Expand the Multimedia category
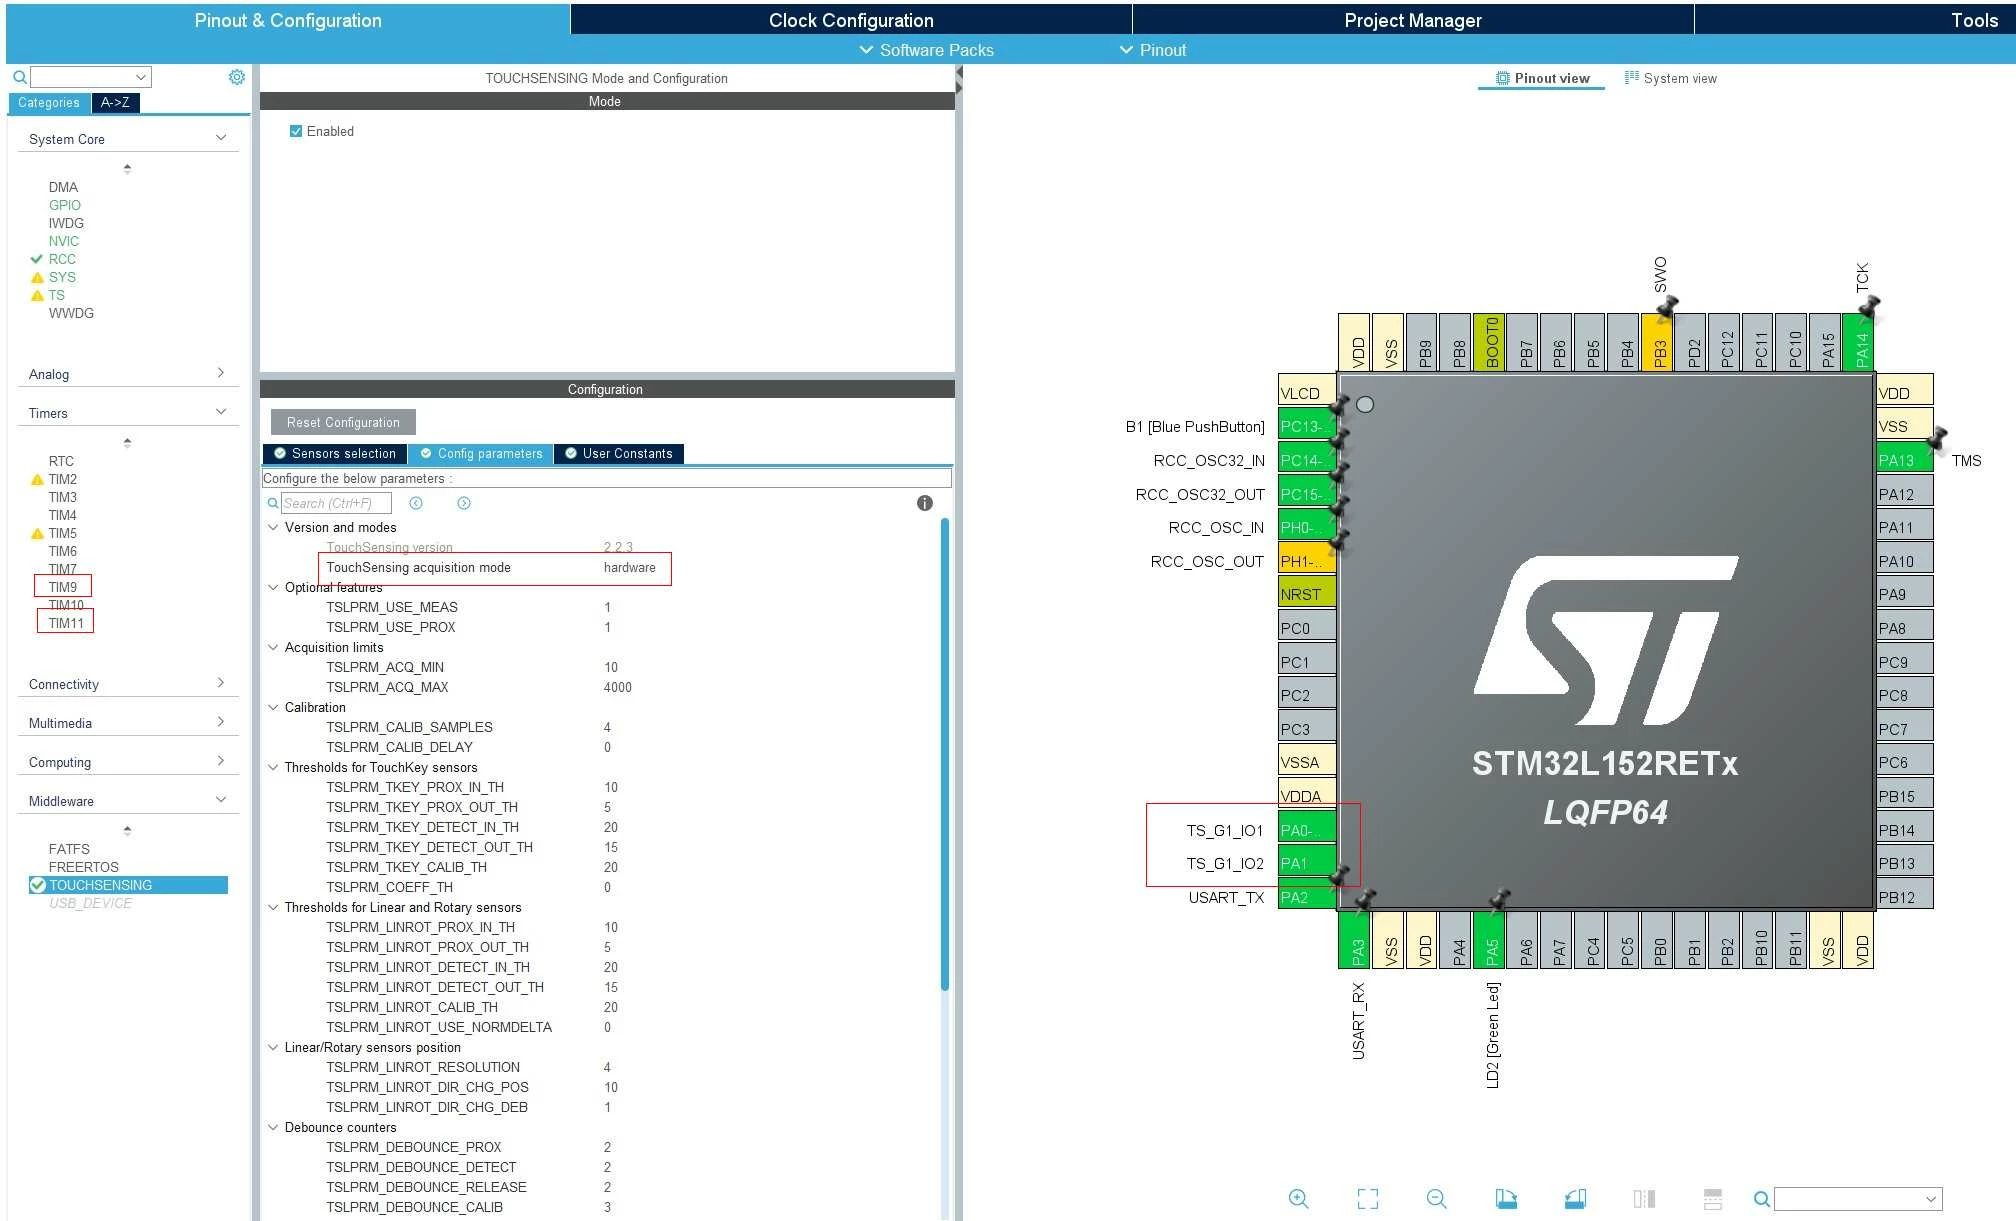This screenshot has height=1221, width=2016. click(x=221, y=722)
